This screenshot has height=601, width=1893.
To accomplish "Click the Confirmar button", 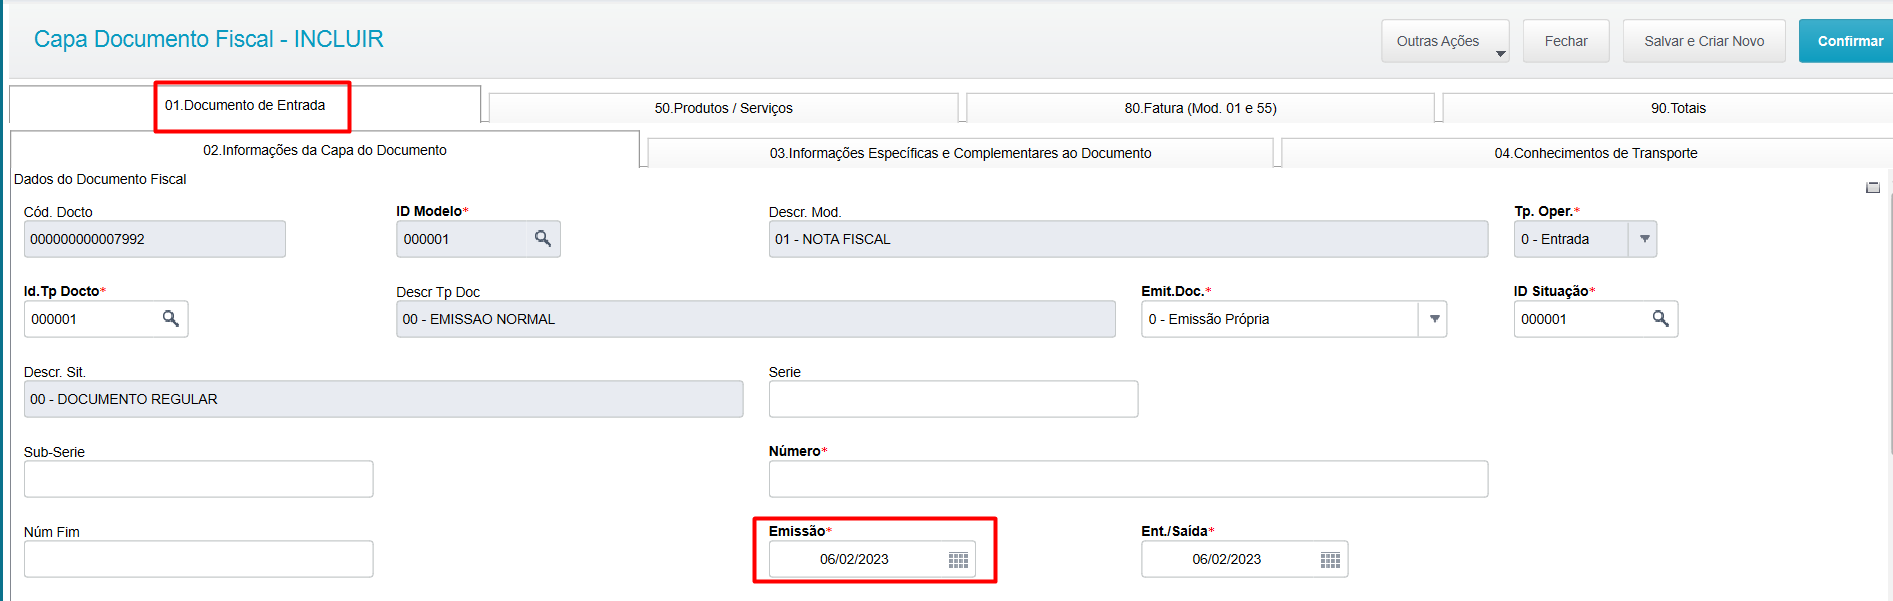I will (x=1847, y=41).
